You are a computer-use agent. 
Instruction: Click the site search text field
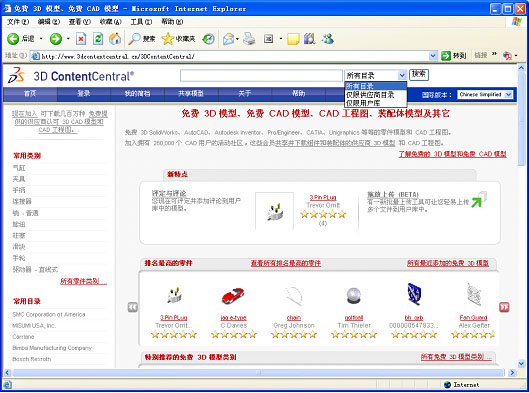[x=261, y=75]
